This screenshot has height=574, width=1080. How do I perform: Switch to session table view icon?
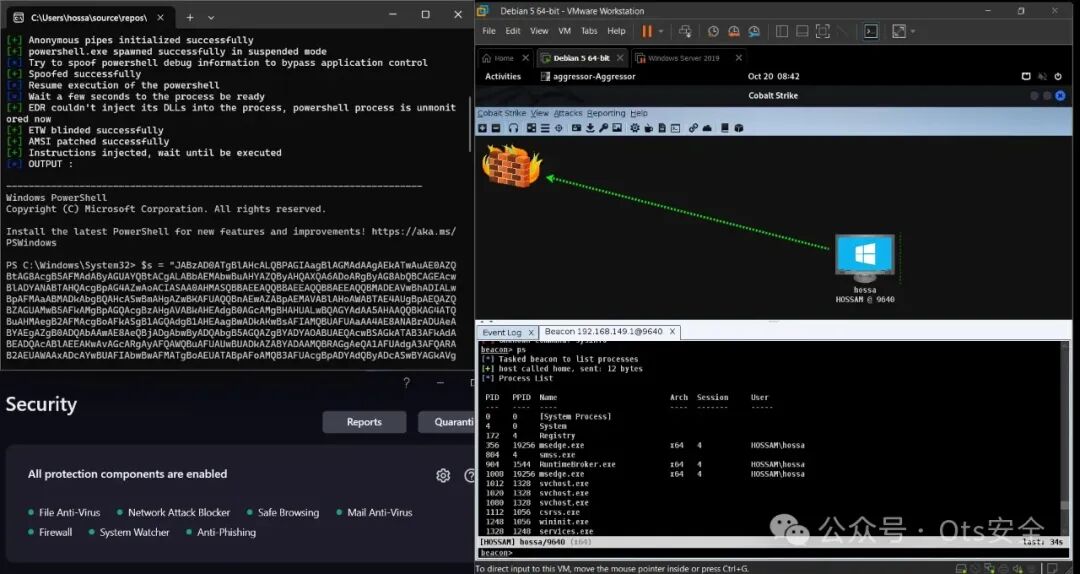pos(545,128)
